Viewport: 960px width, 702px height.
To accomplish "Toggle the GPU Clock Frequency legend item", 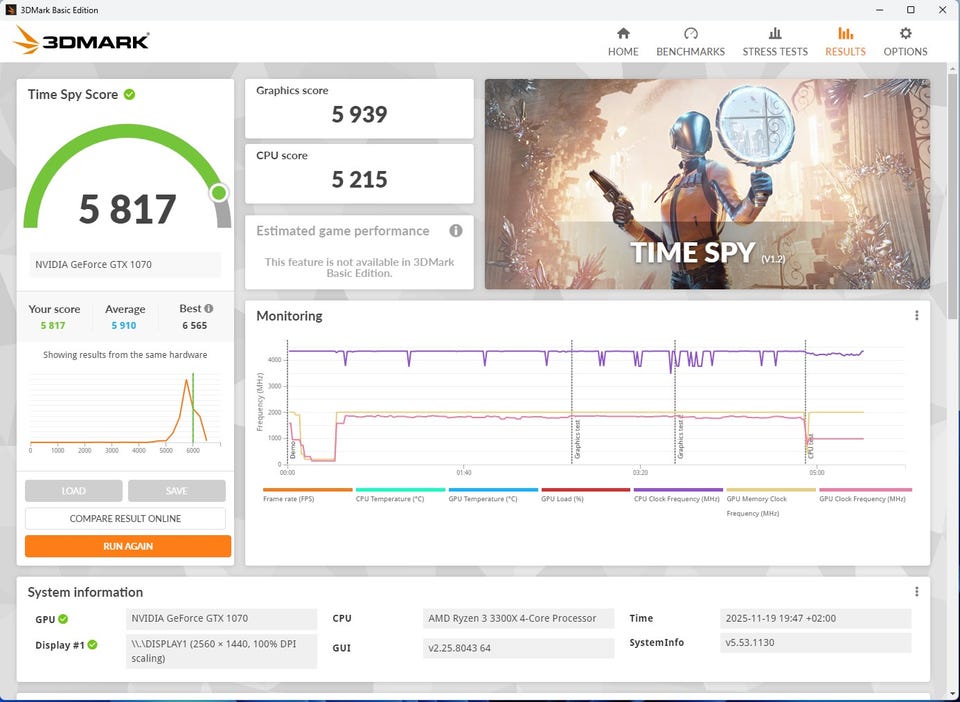I will [x=865, y=495].
